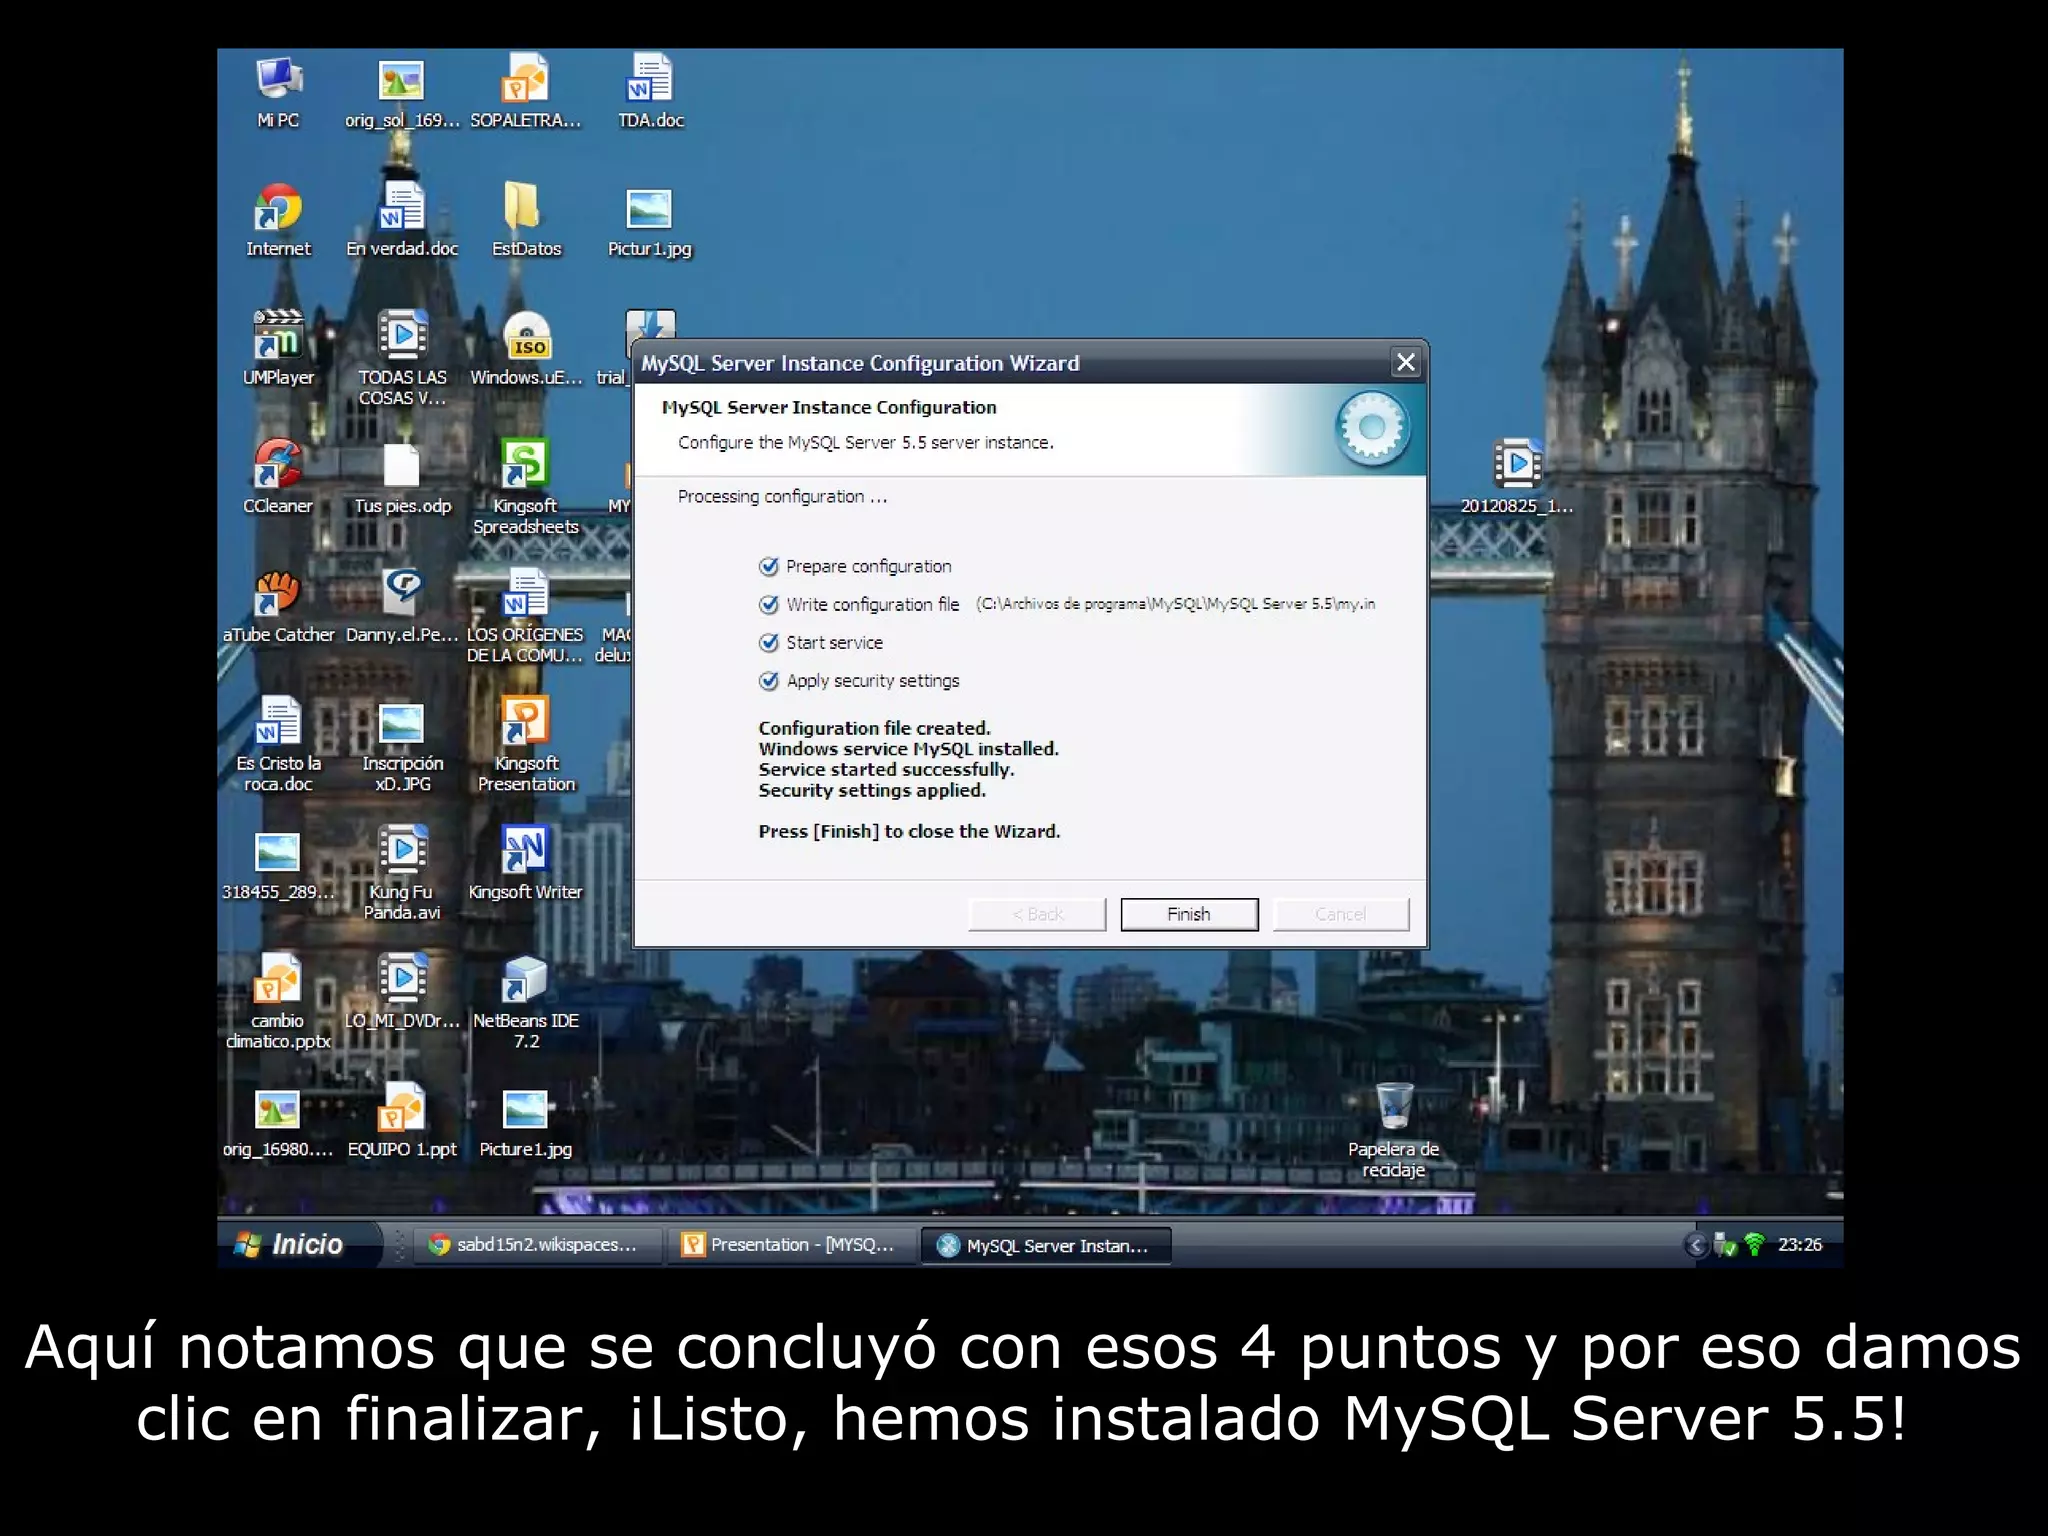Screen dimensions: 2048x1536
Task: Open the EstDatos folder icon
Action: [526, 221]
